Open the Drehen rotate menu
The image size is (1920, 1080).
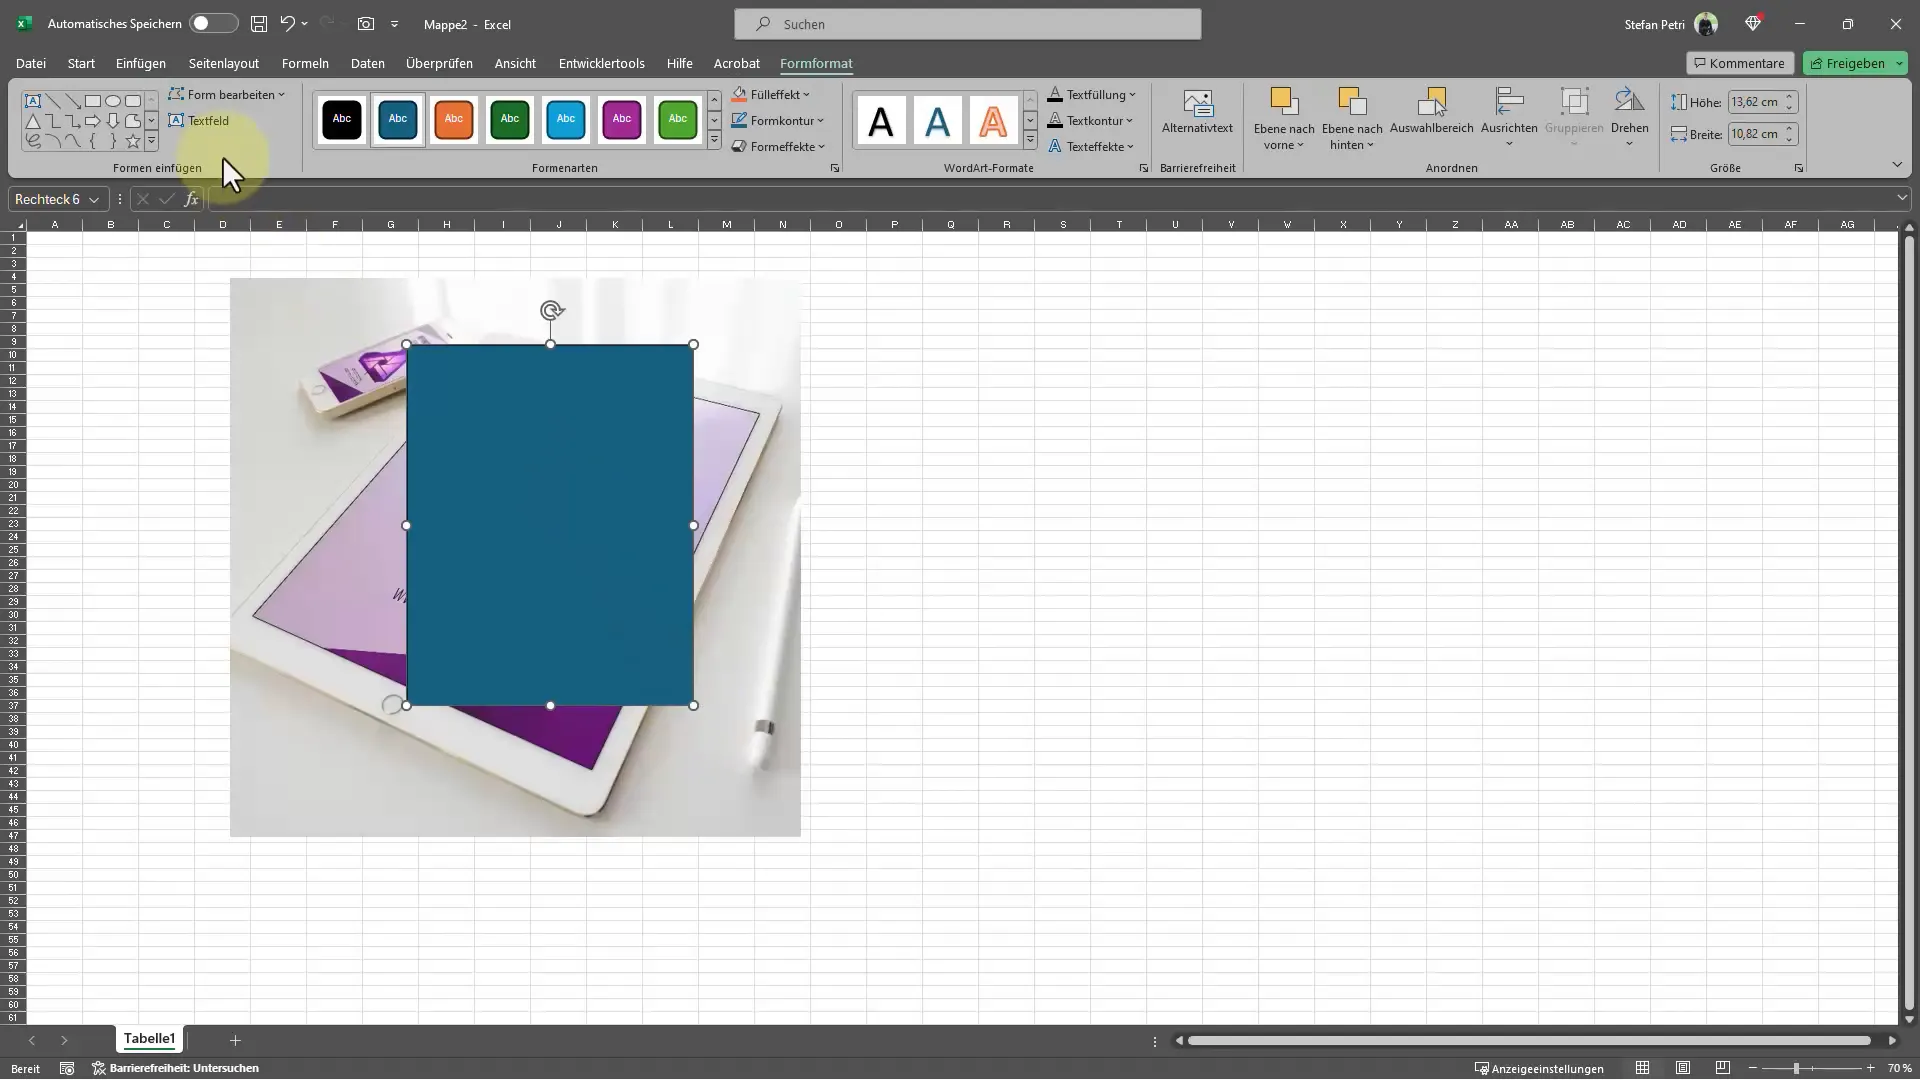(1629, 118)
